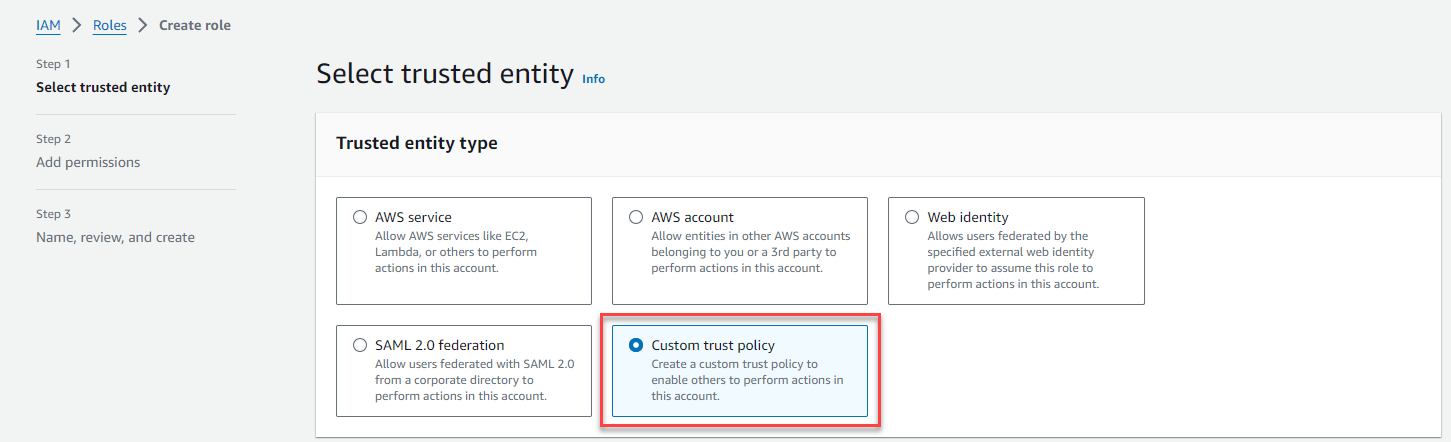This screenshot has width=1451, height=442.
Task: Choose the AWS account radio button
Action: click(636, 217)
